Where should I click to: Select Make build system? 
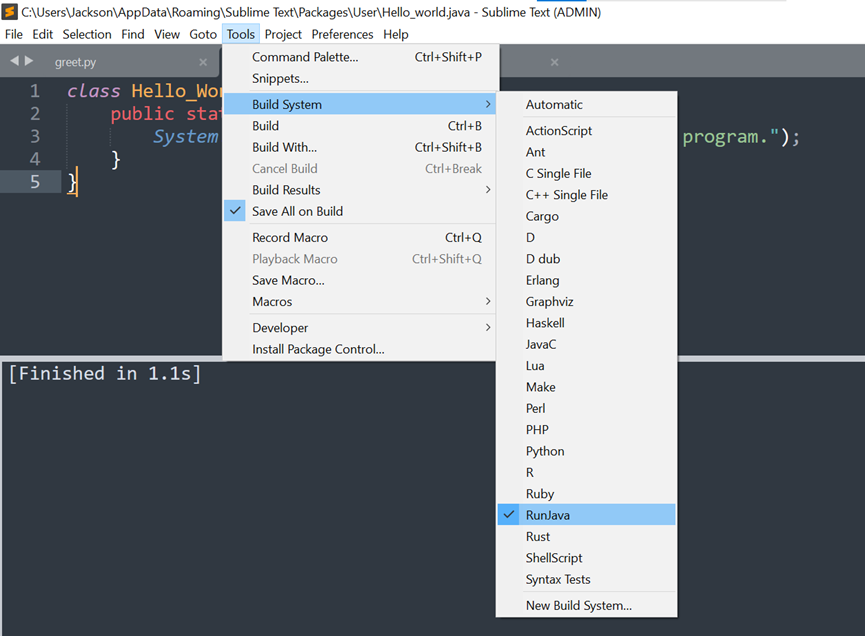[x=586, y=387]
